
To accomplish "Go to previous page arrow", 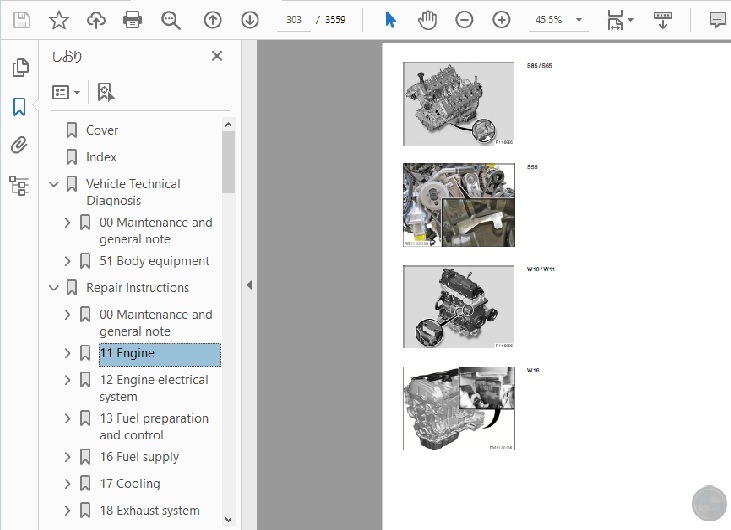I will pos(213,20).
